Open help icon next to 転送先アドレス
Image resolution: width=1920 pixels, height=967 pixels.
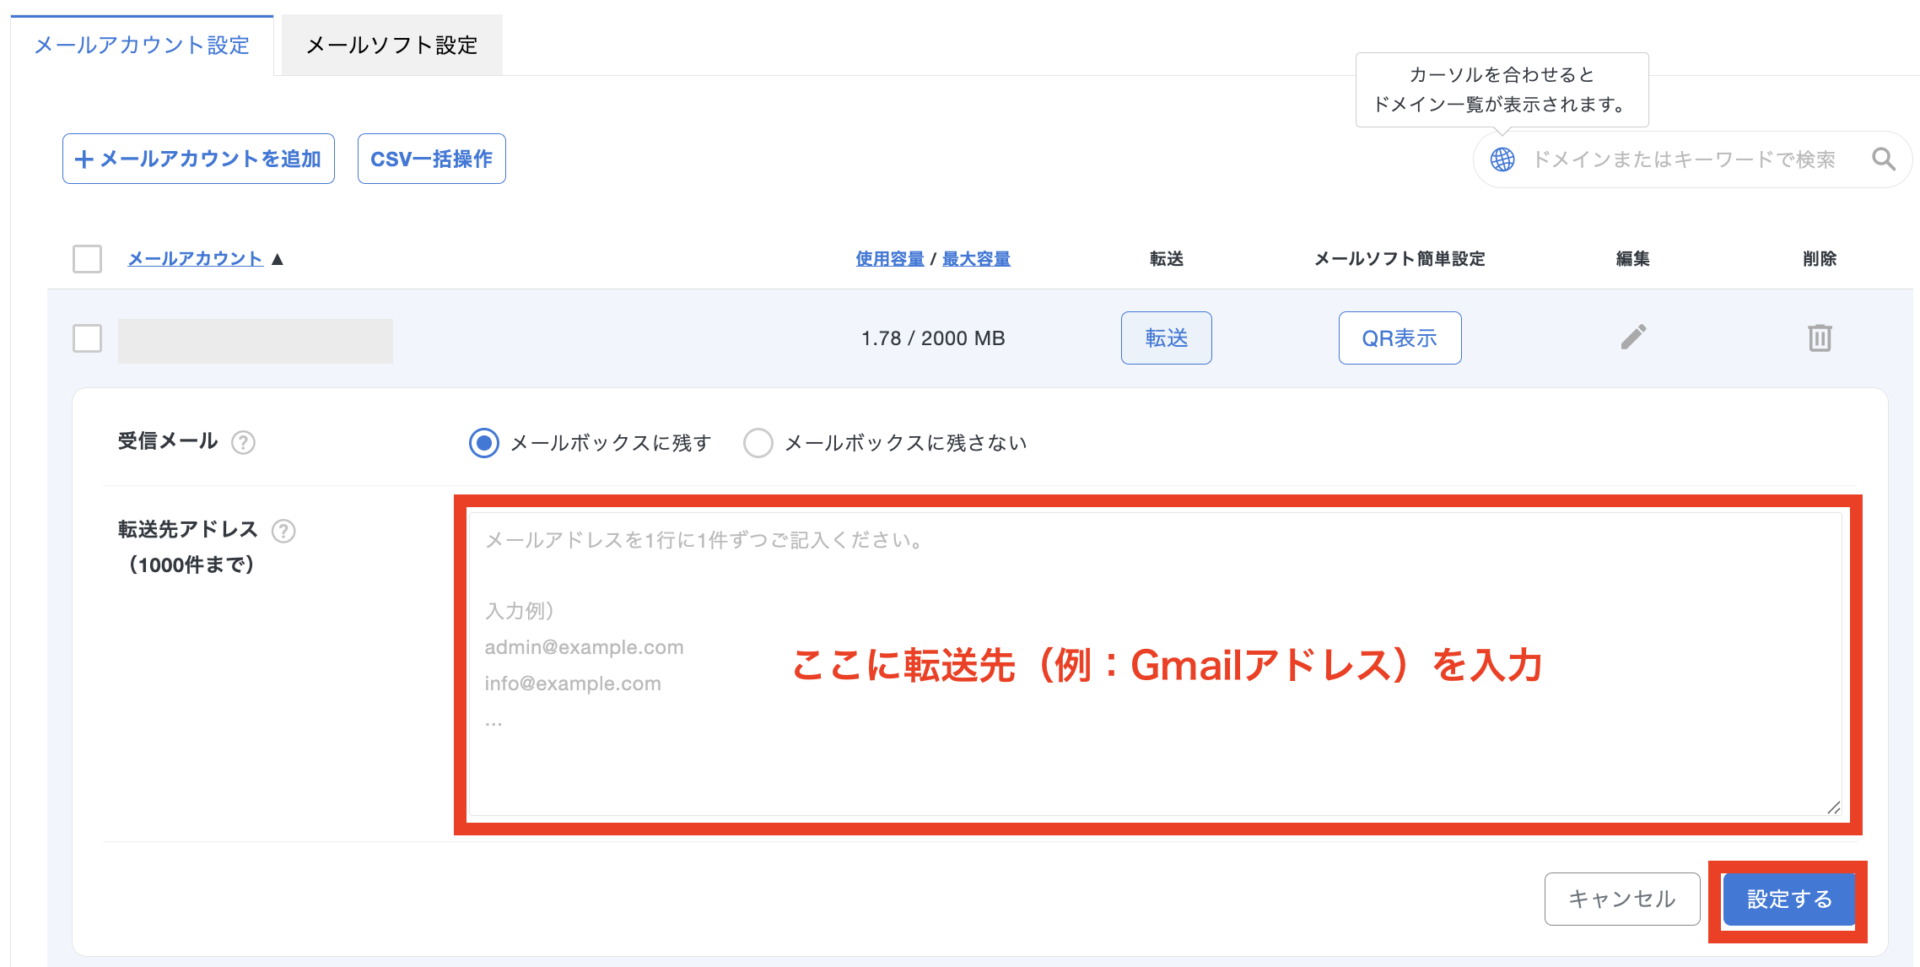click(284, 531)
